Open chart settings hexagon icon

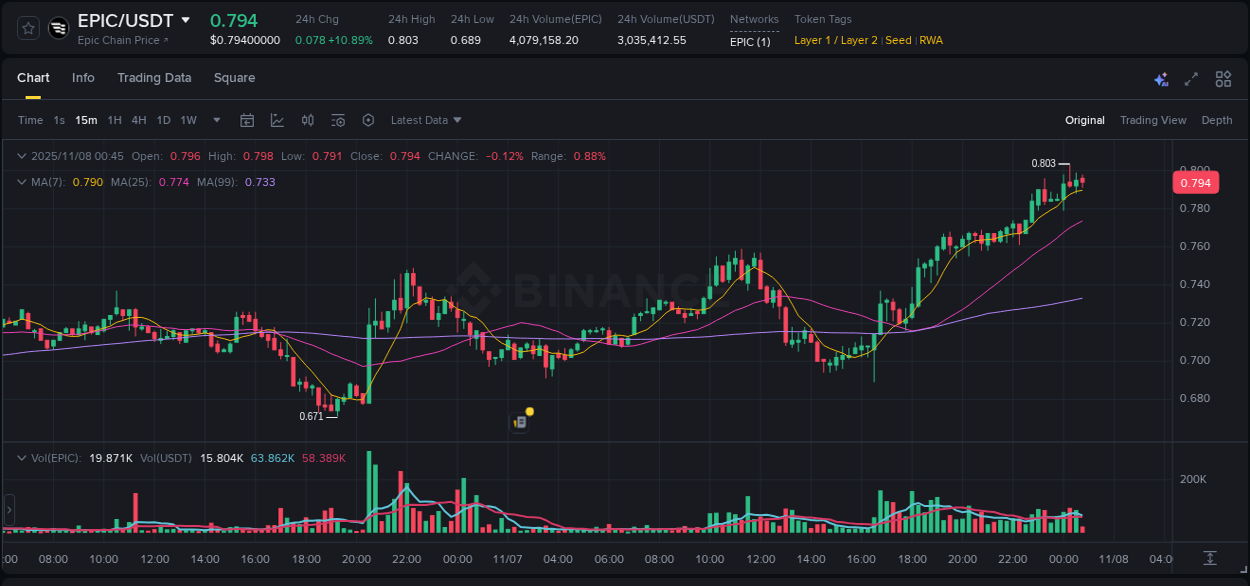tap(368, 119)
